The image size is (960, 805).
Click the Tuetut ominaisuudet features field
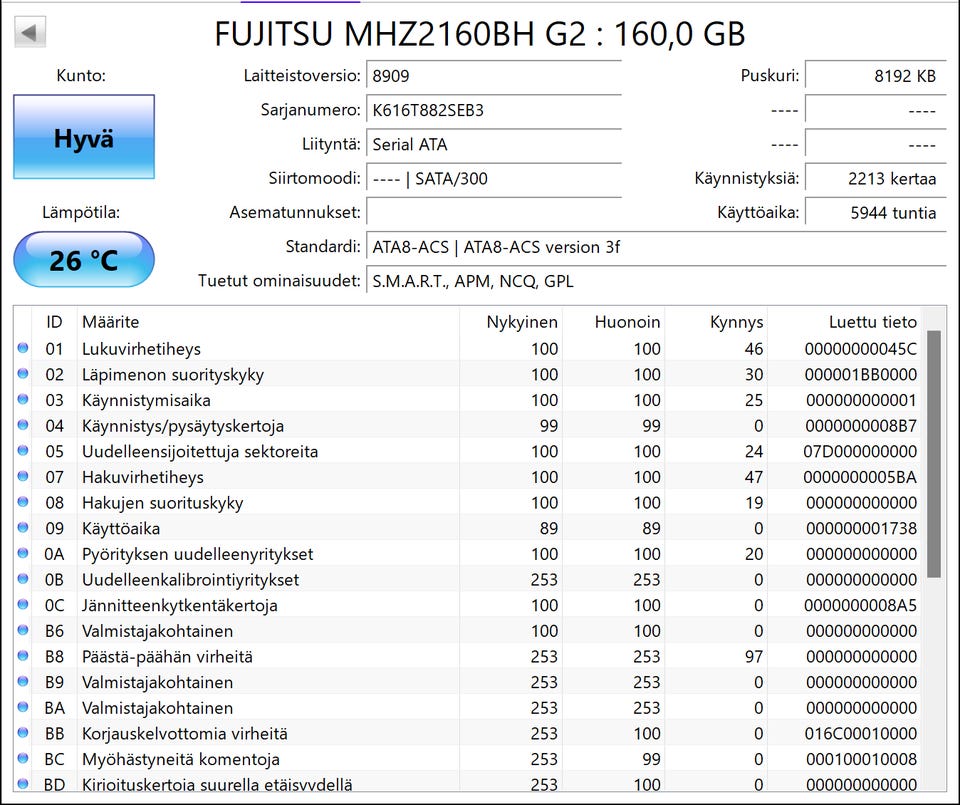pos(655,281)
